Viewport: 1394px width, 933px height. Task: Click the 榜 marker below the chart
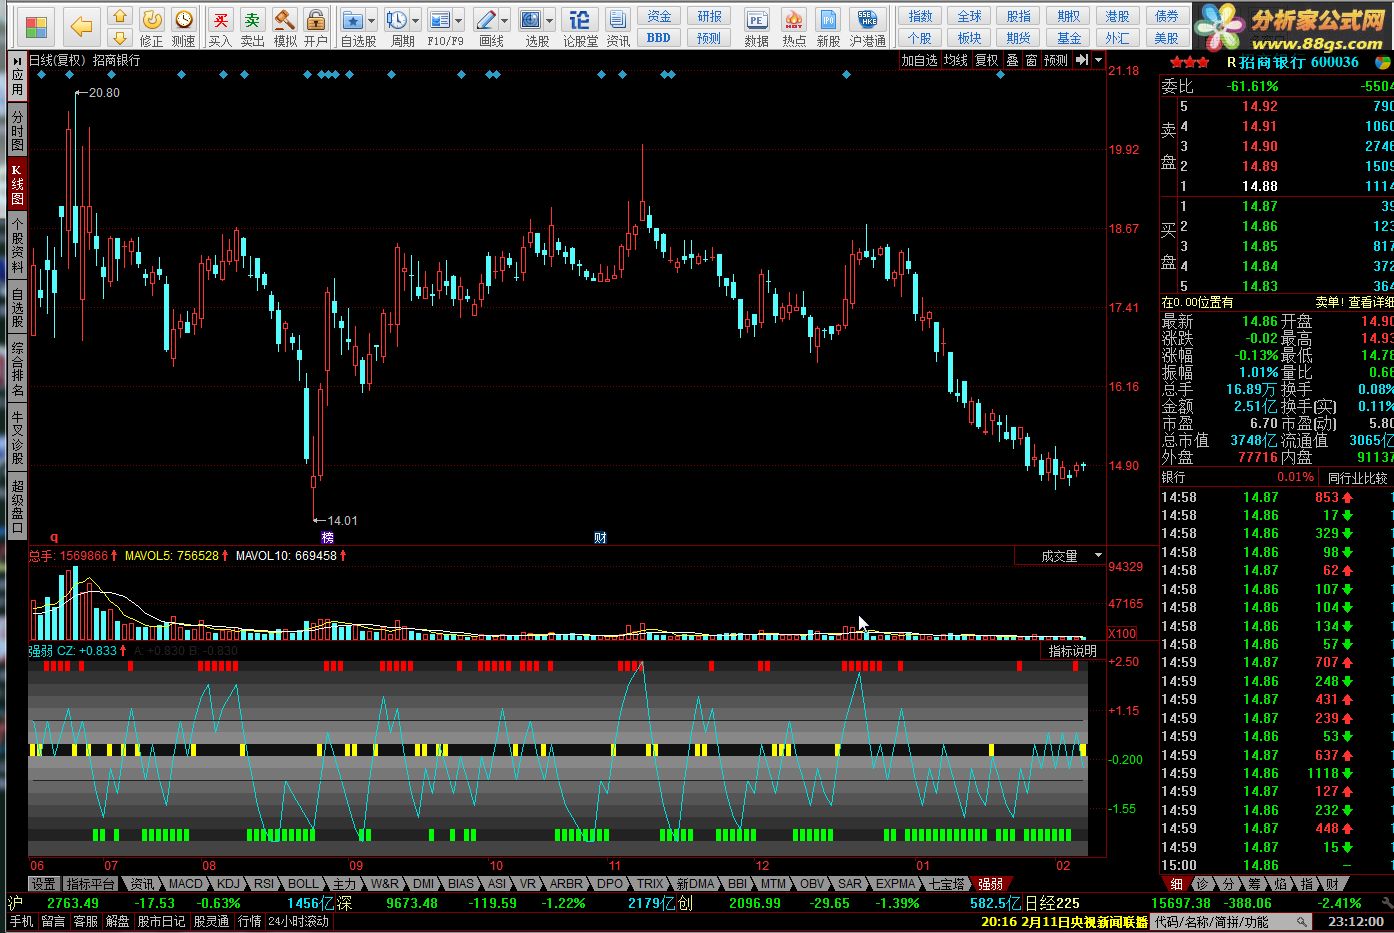pos(327,537)
